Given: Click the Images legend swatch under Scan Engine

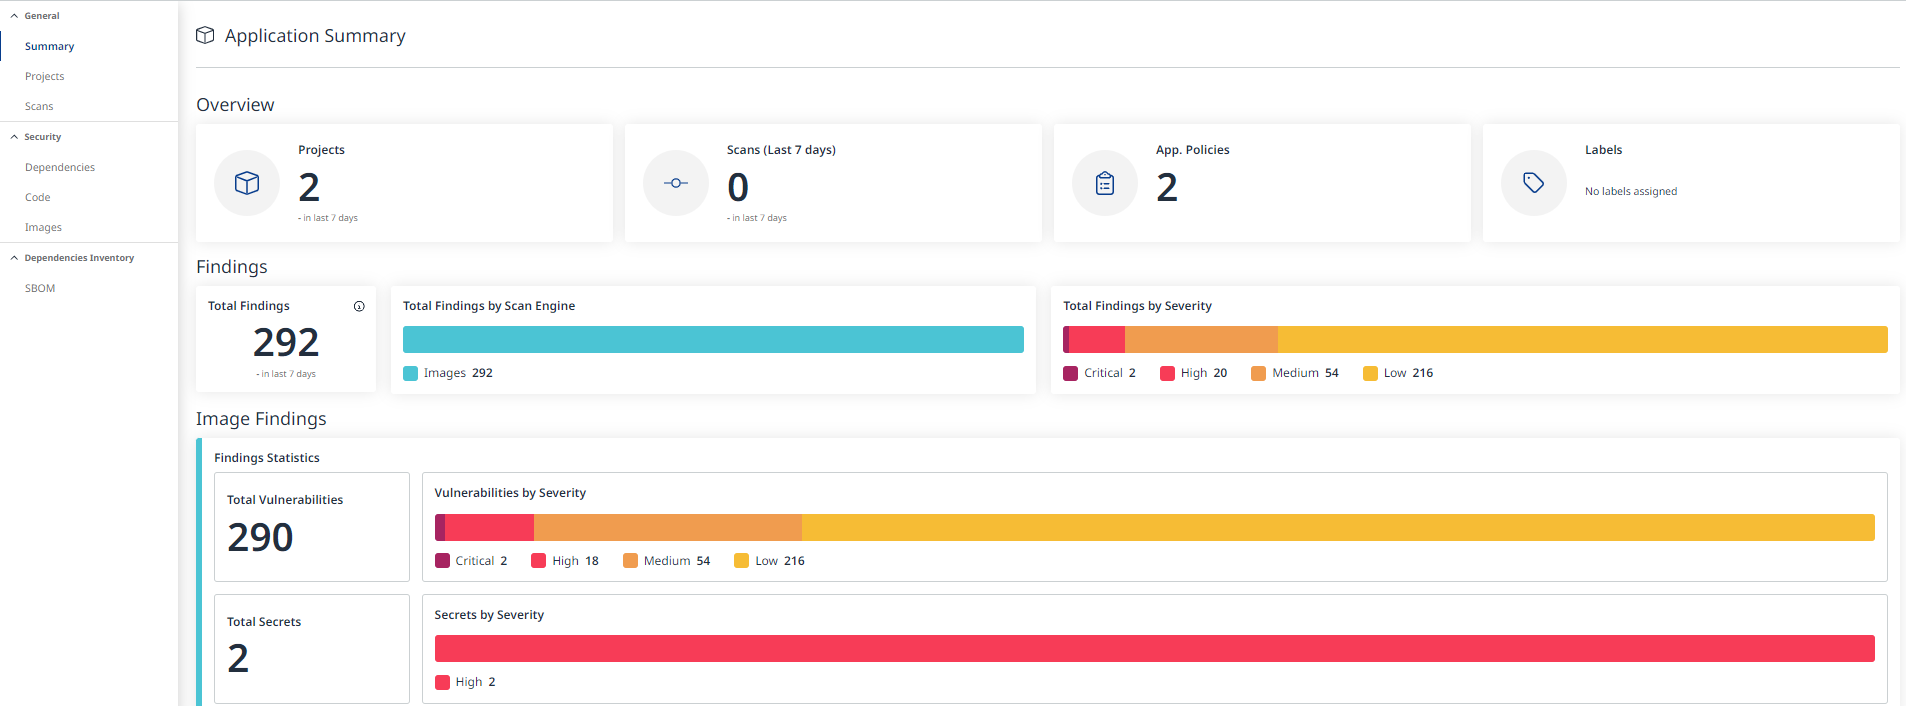Looking at the screenshot, I should (x=410, y=373).
